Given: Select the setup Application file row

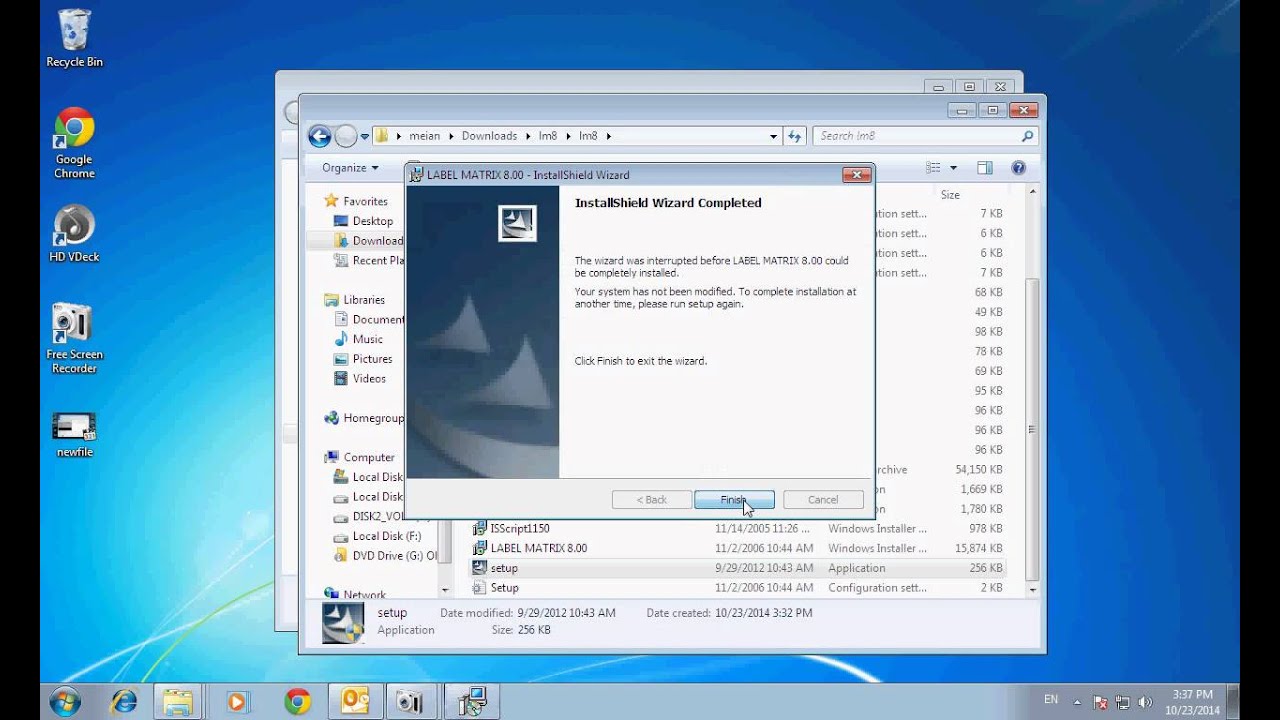Looking at the screenshot, I should (x=738, y=568).
